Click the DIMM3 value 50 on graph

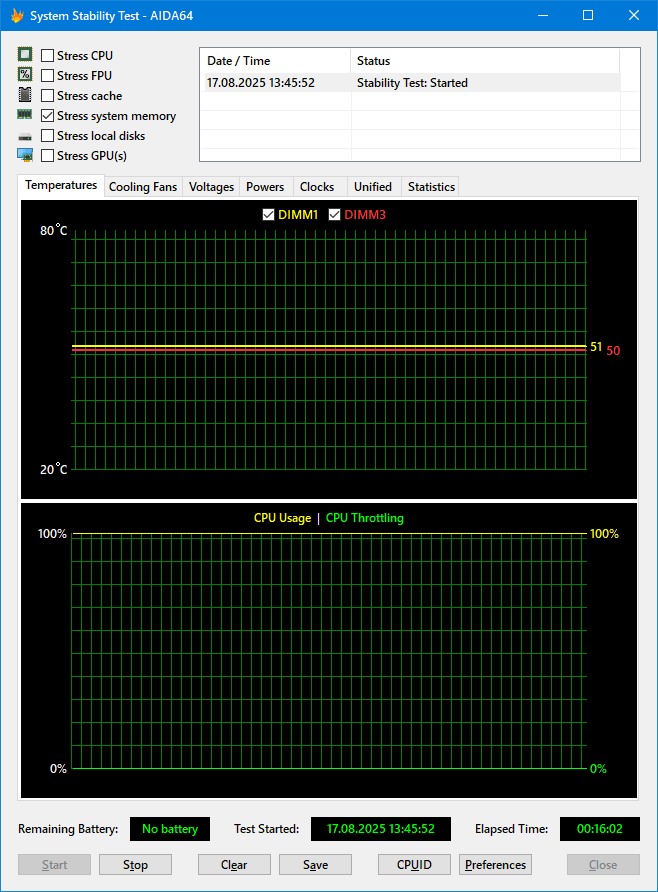coord(613,350)
